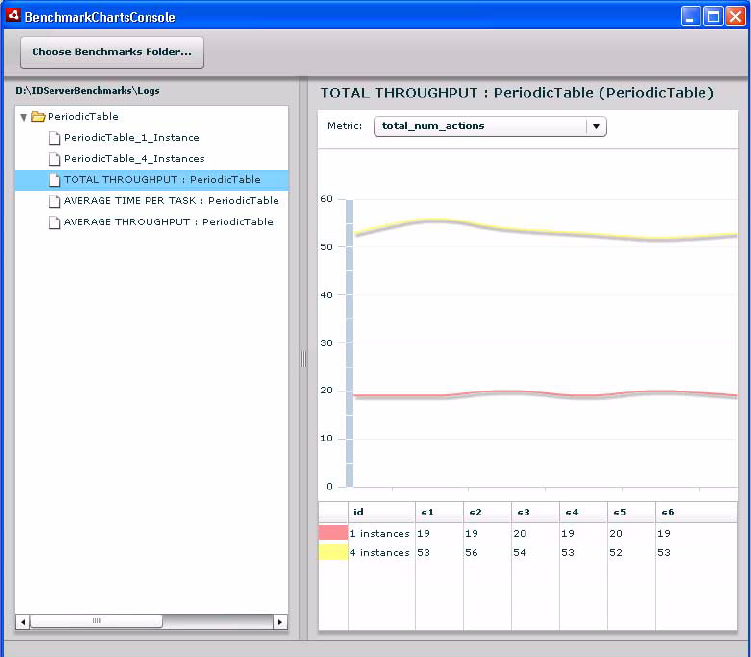Click the vertical panel splitter handle
This screenshot has width=751, height=657.
[x=303, y=358]
